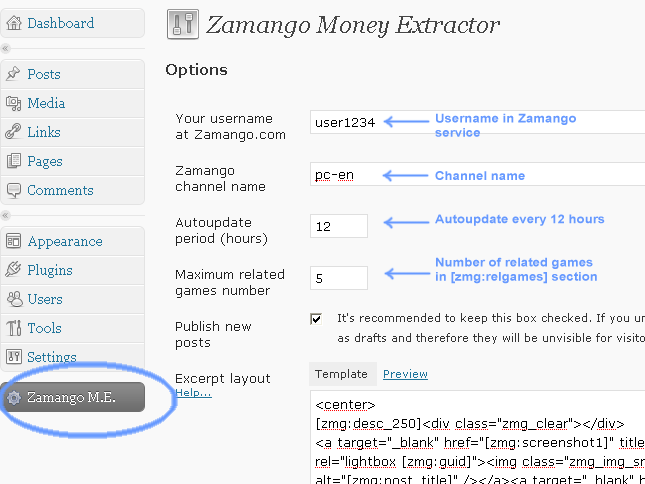
Task: Click the Options heading text
Action: tap(196, 70)
